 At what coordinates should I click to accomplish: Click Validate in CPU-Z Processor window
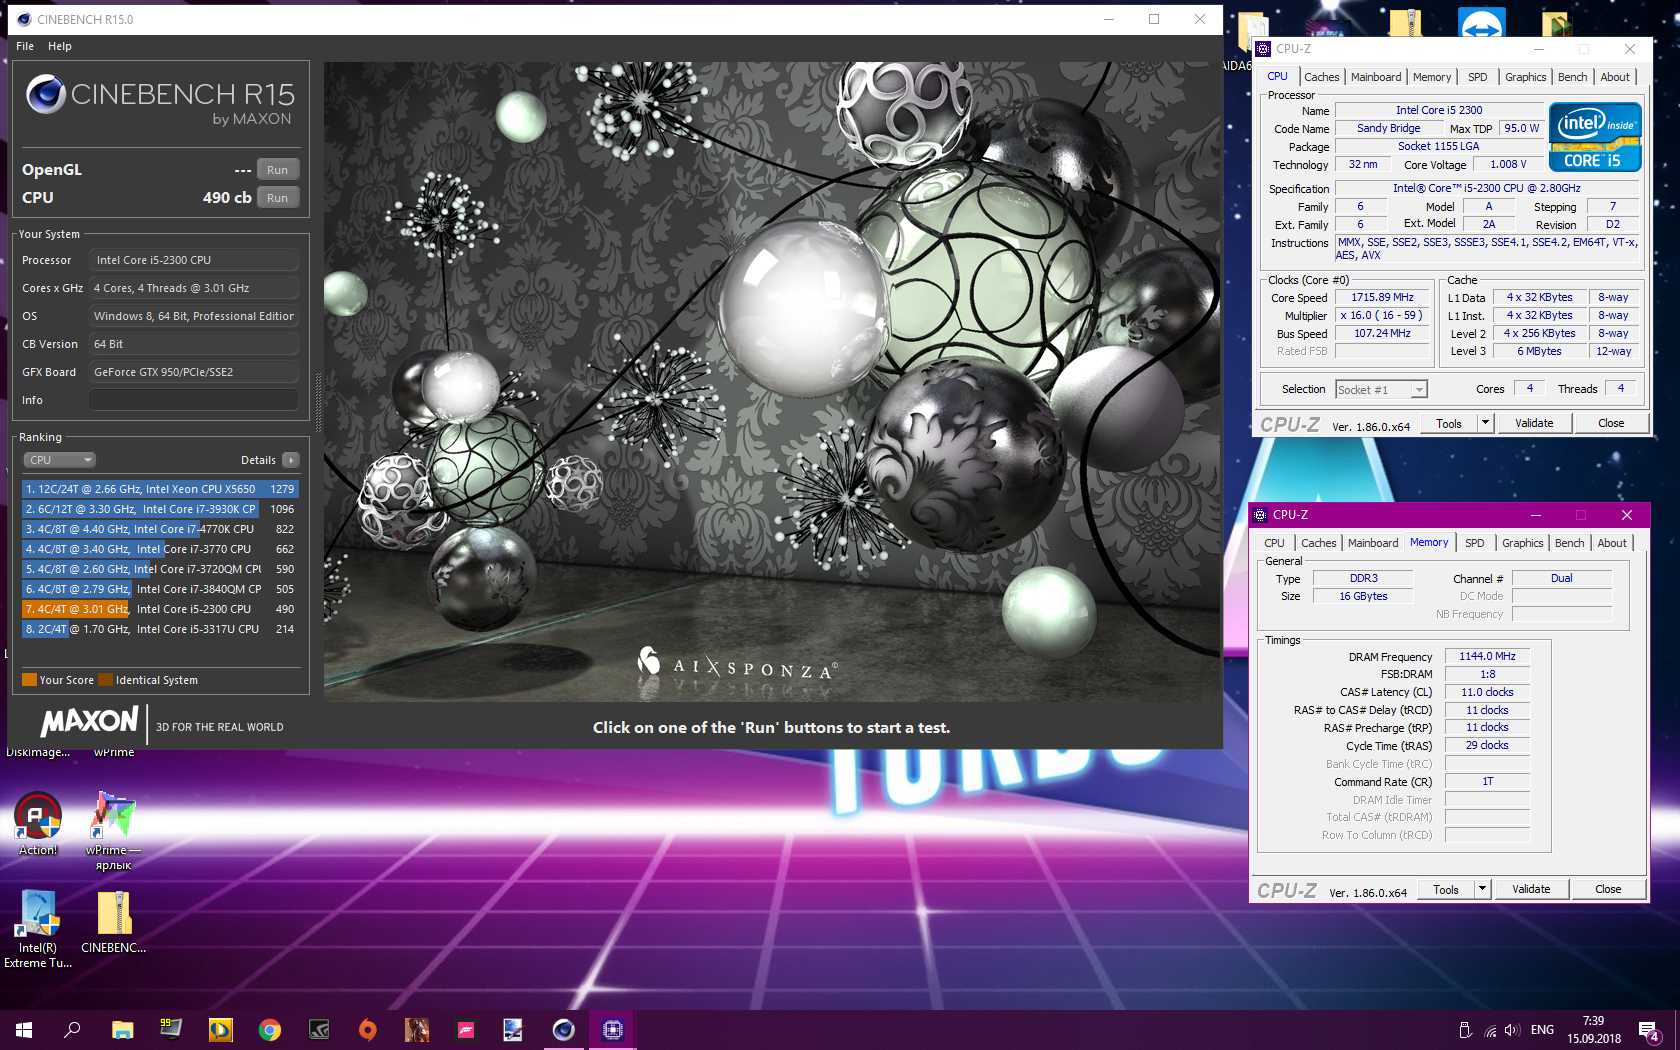coord(1534,423)
